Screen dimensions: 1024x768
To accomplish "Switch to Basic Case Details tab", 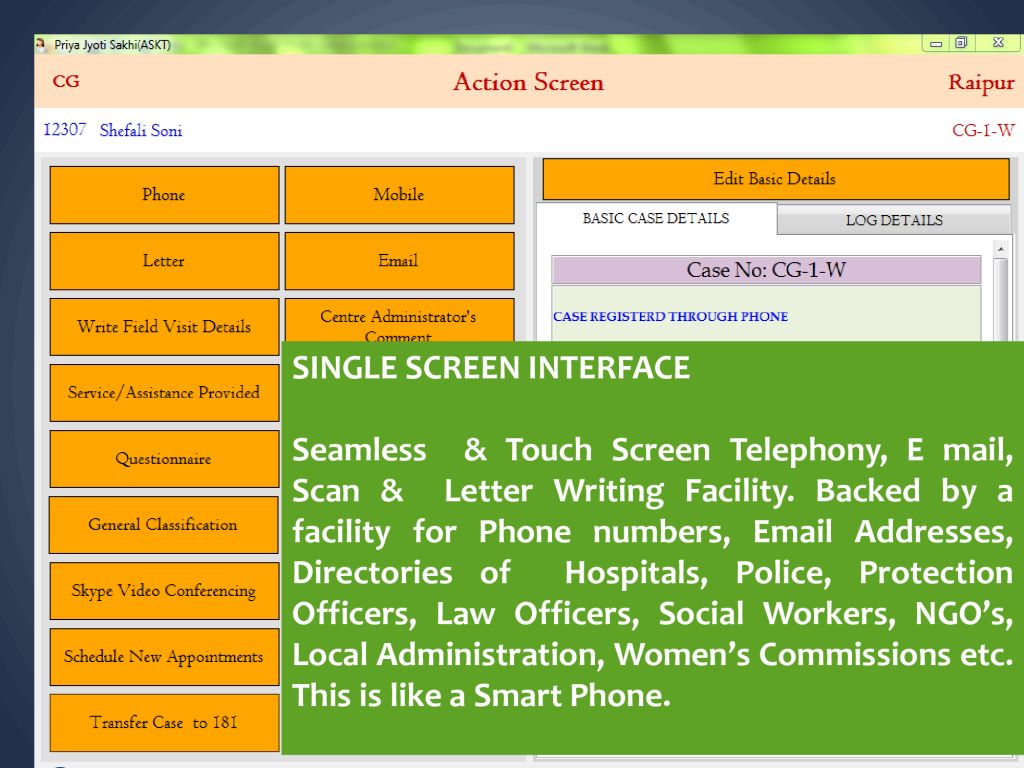I will [x=656, y=218].
